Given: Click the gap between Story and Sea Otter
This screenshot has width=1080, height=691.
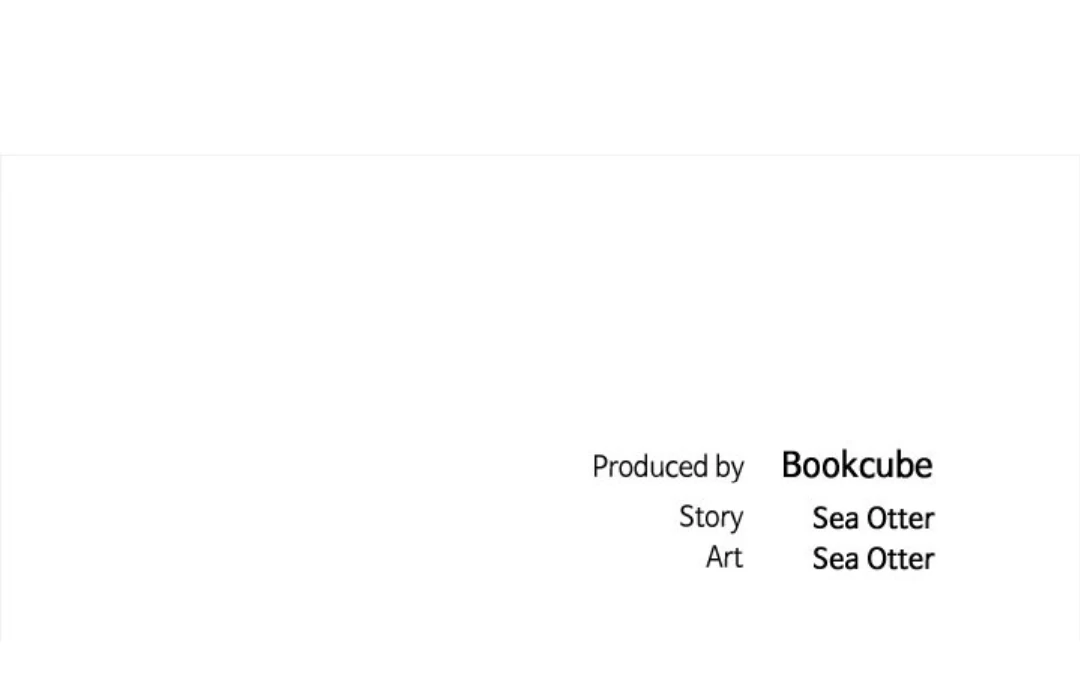Looking at the screenshot, I should pos(778,518).
